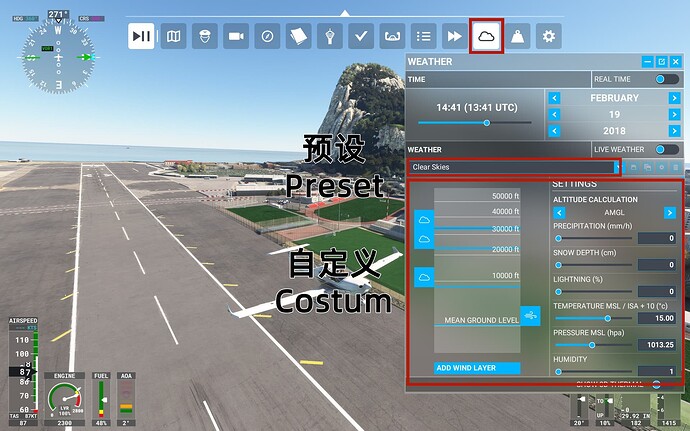Select the wind layer icon at ground level
690x431 pixels.
(x=530, y=315)
